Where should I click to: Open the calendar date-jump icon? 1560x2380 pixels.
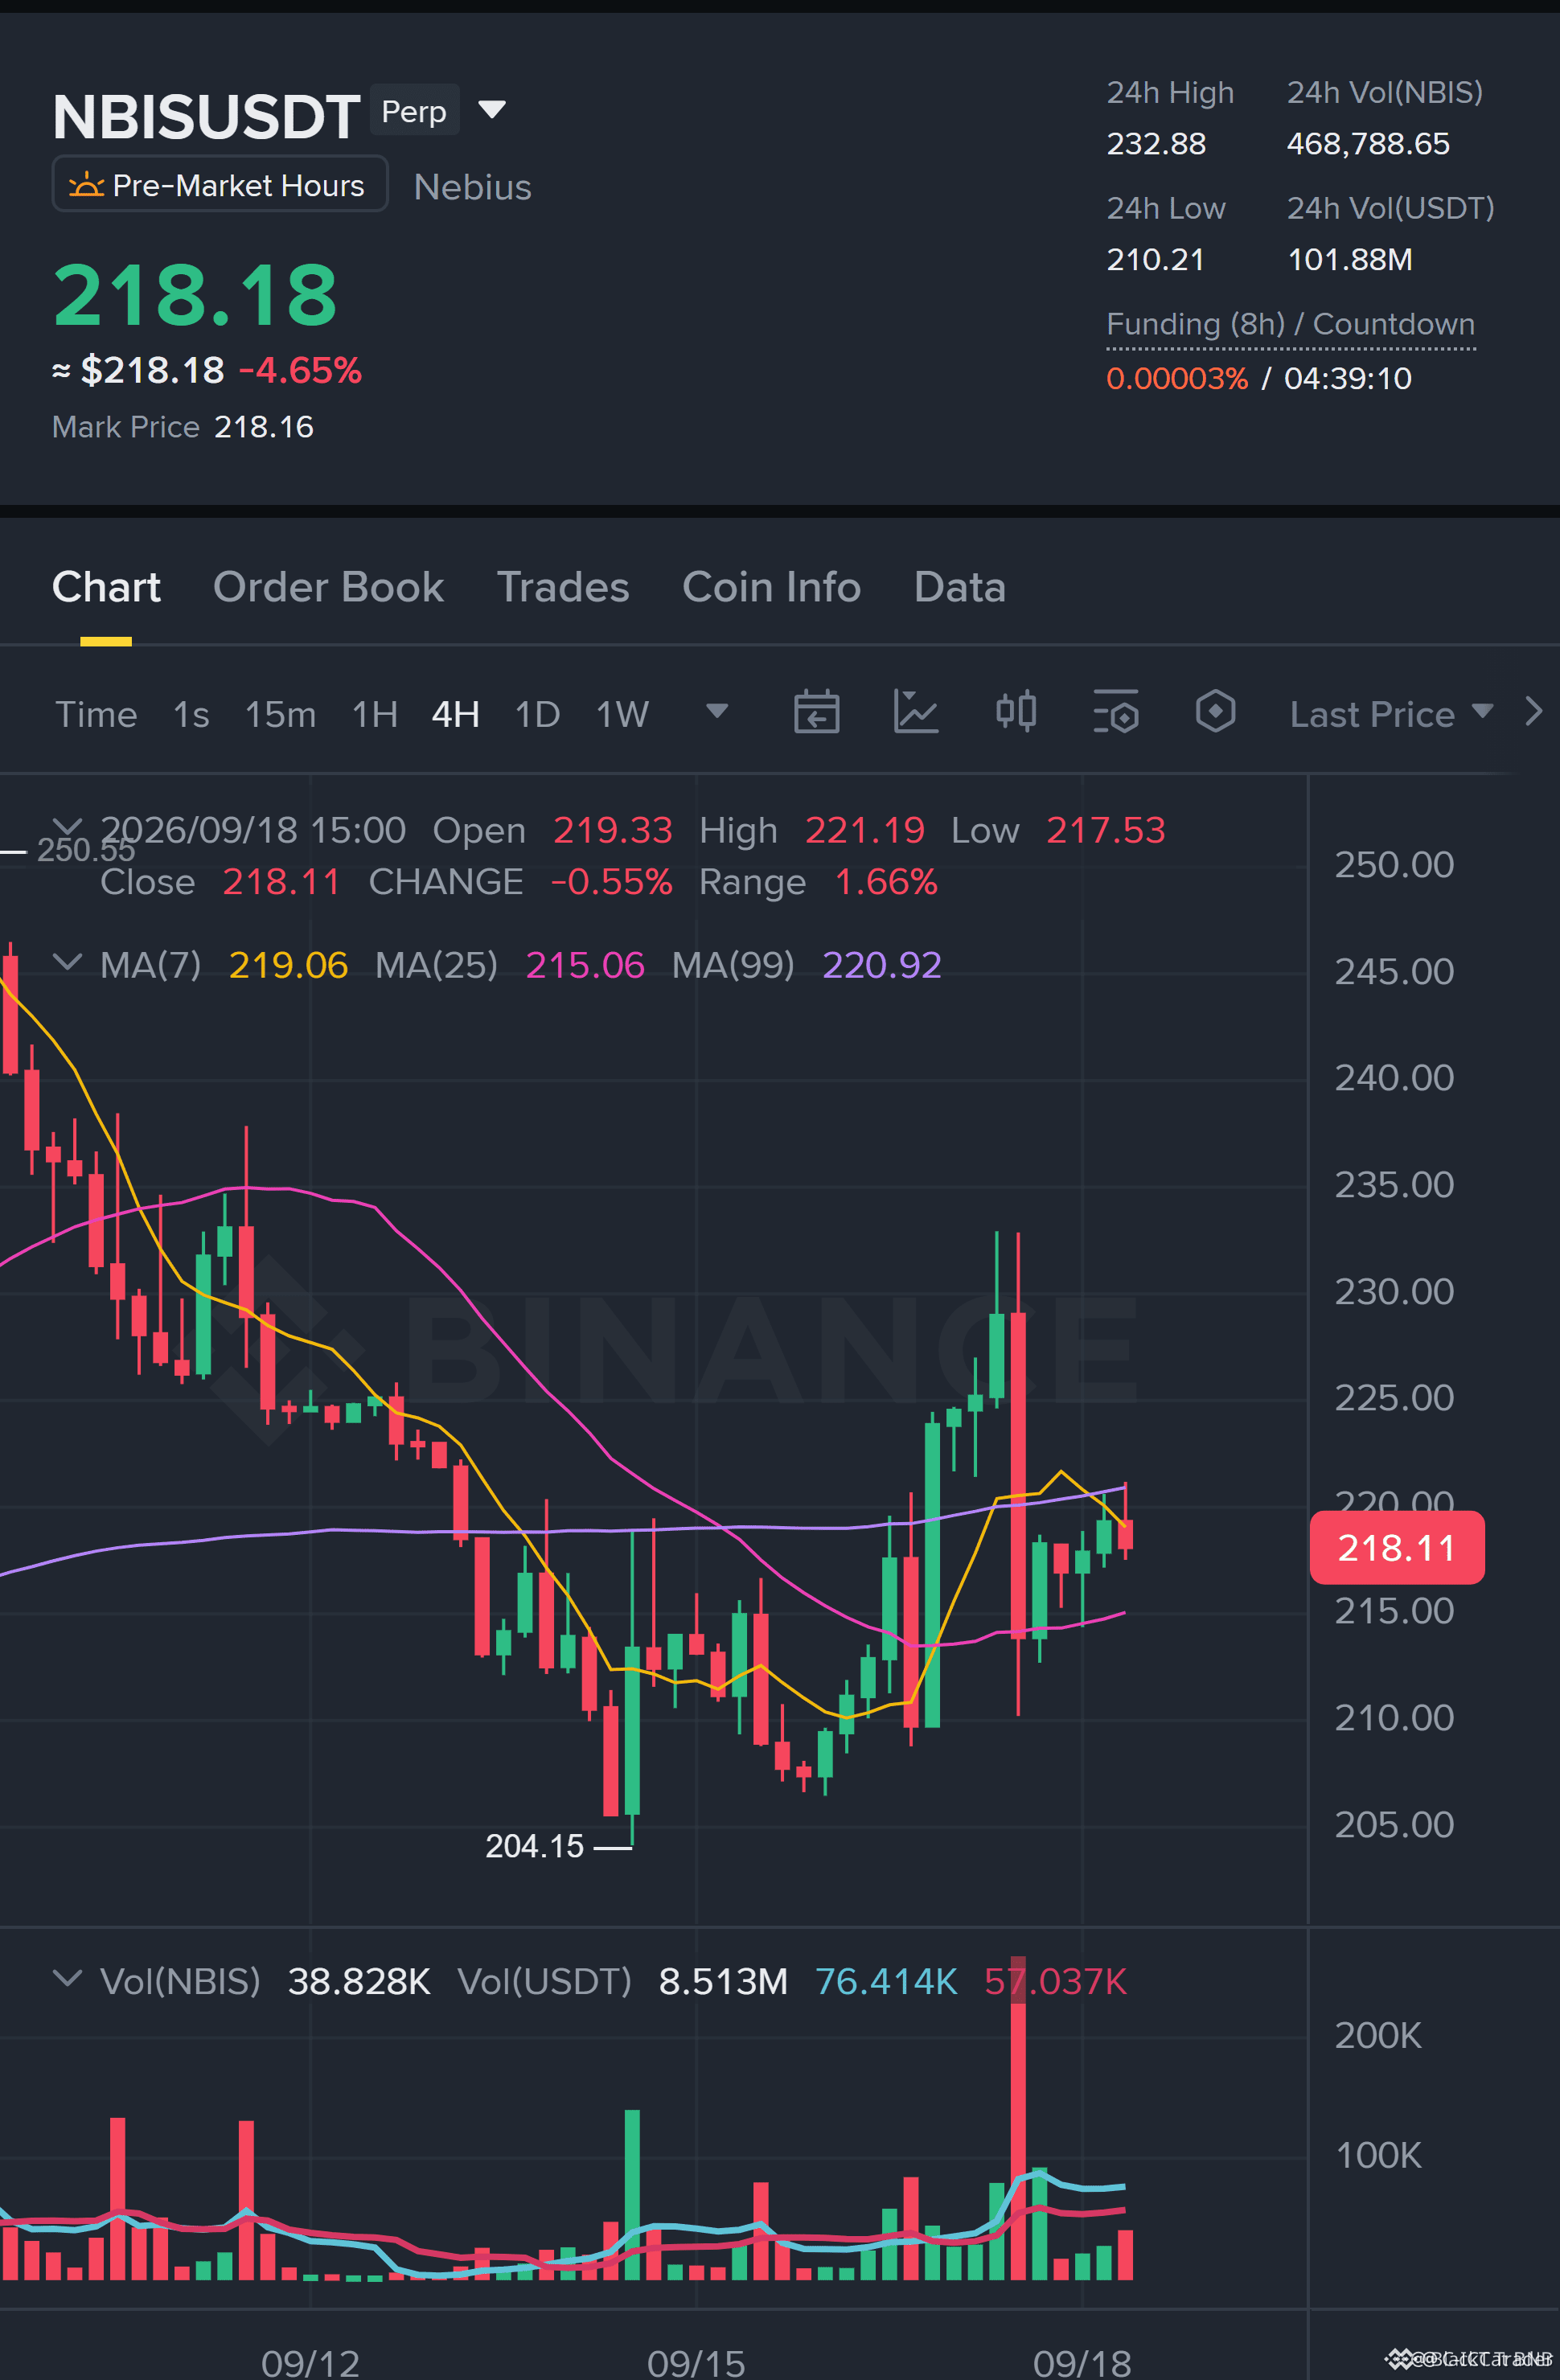click(816, 713)
